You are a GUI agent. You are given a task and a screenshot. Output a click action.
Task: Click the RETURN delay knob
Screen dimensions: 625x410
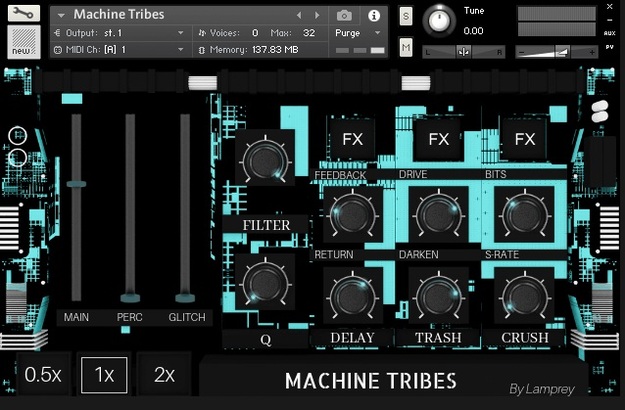point(352,297)
